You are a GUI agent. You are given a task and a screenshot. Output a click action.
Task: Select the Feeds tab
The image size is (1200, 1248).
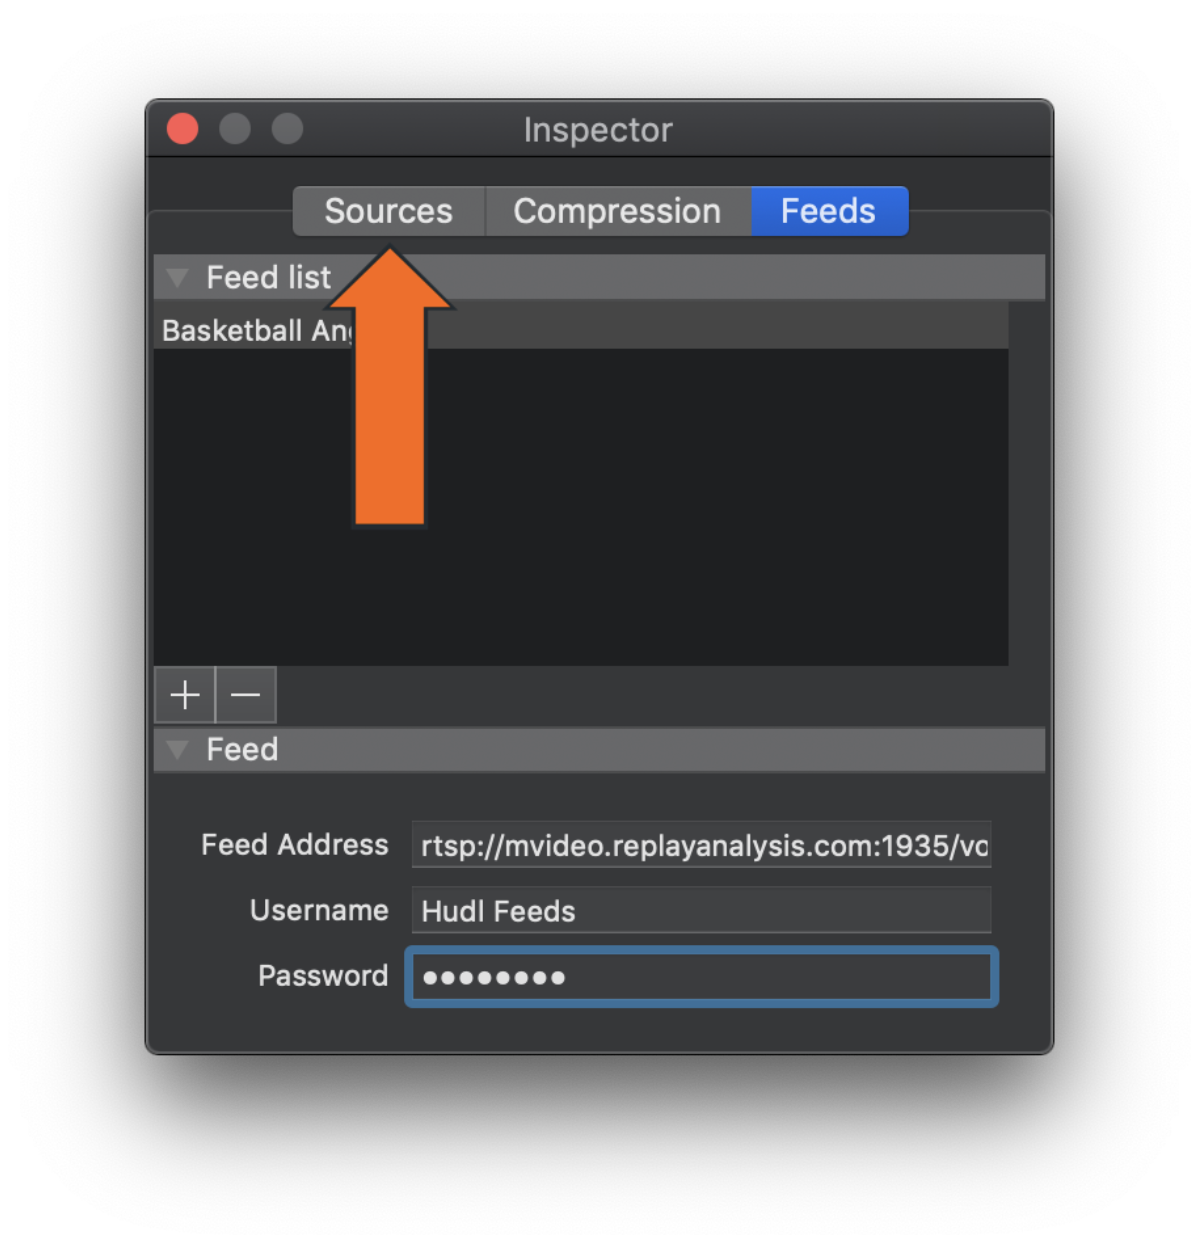(x=828, y=211)
